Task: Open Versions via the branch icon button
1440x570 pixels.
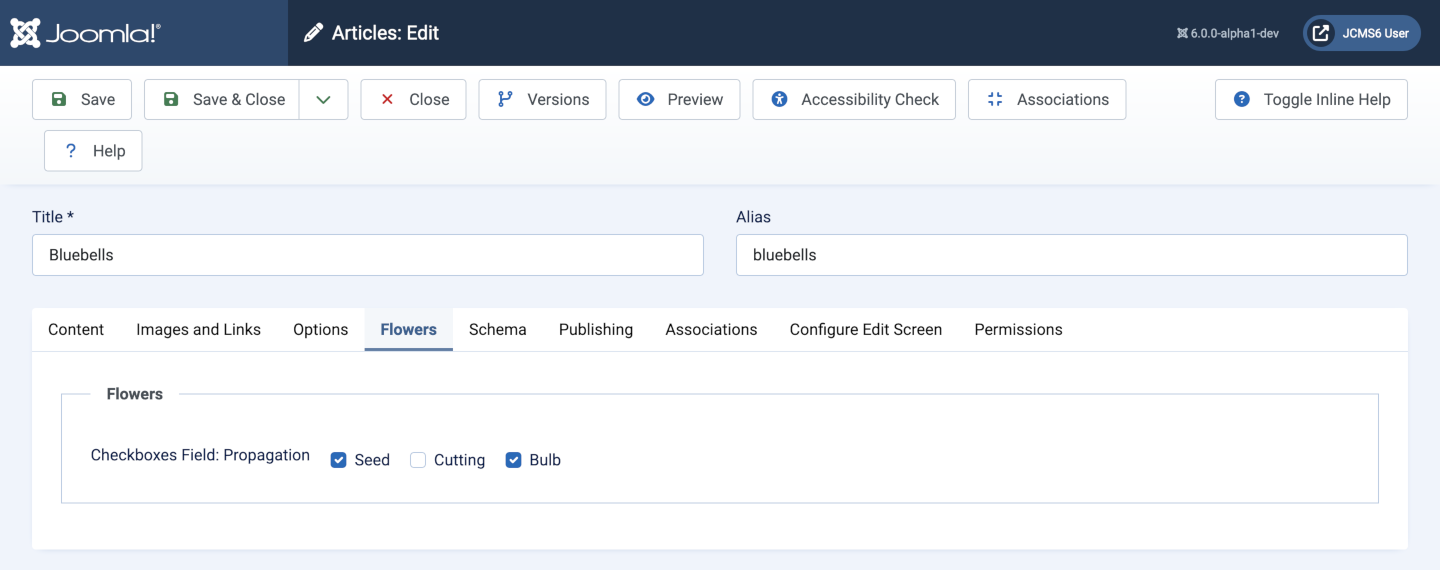Action: [x=542, y=99]
